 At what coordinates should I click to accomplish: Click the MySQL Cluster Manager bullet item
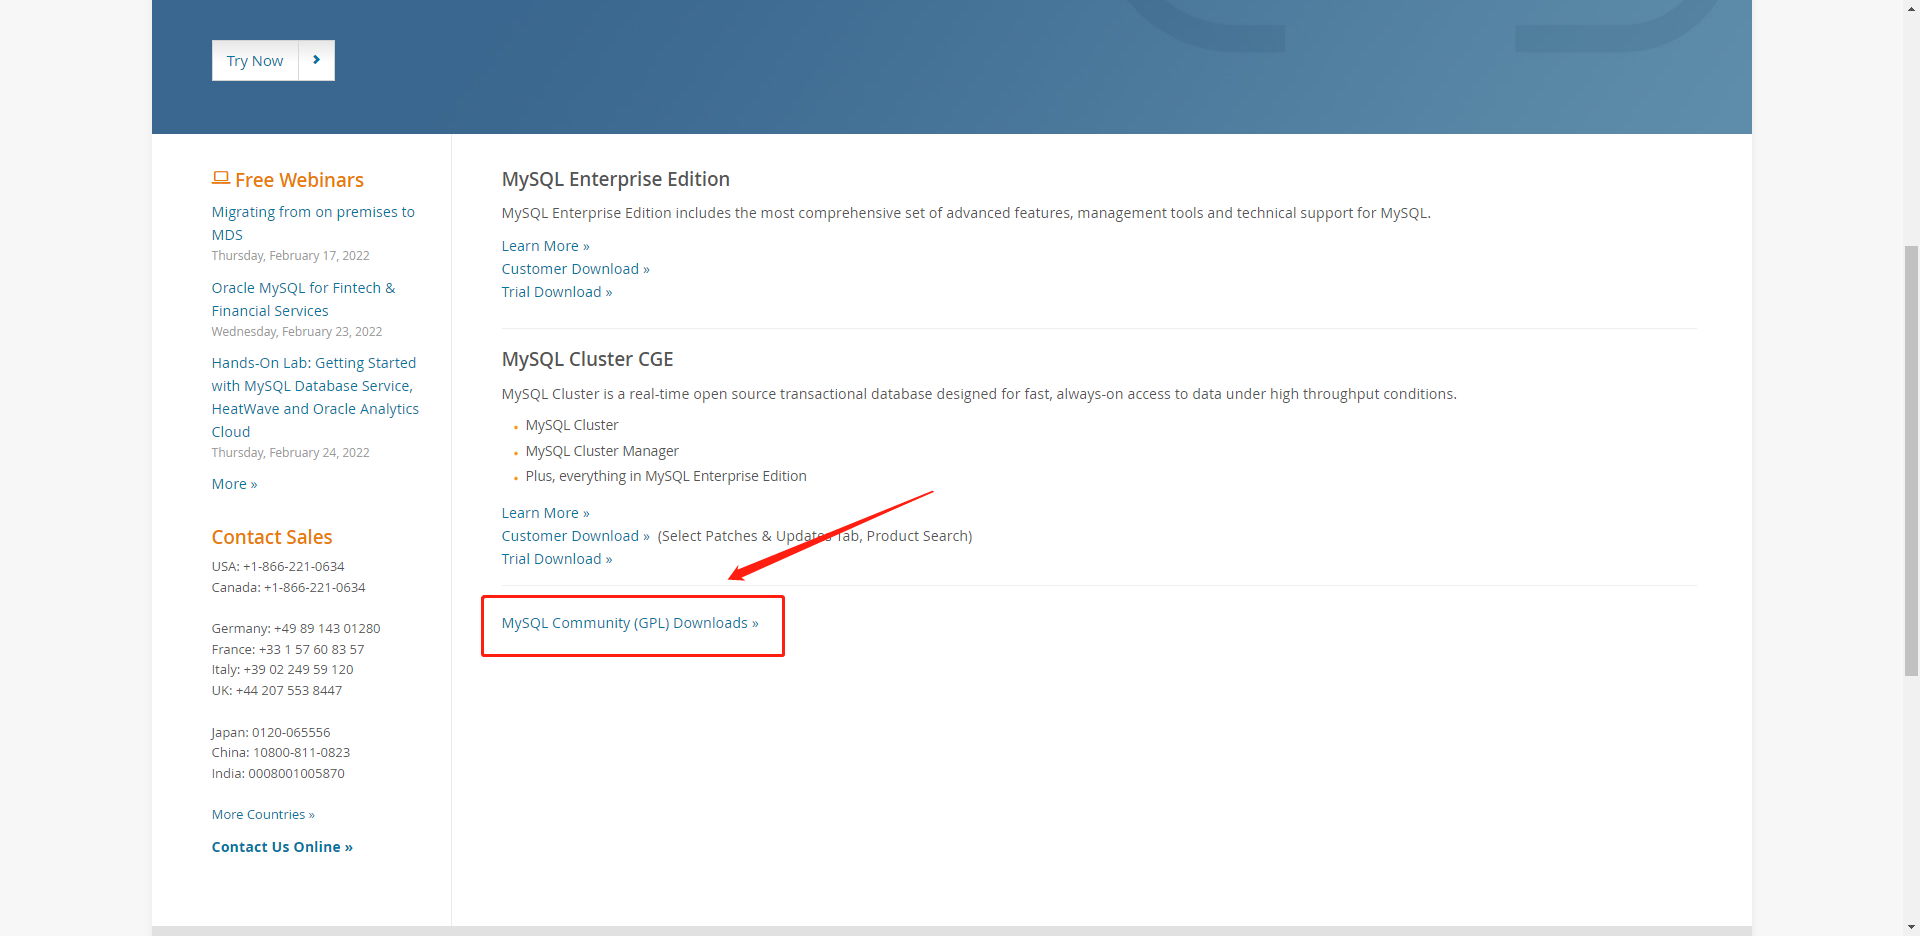click(602, 451)
